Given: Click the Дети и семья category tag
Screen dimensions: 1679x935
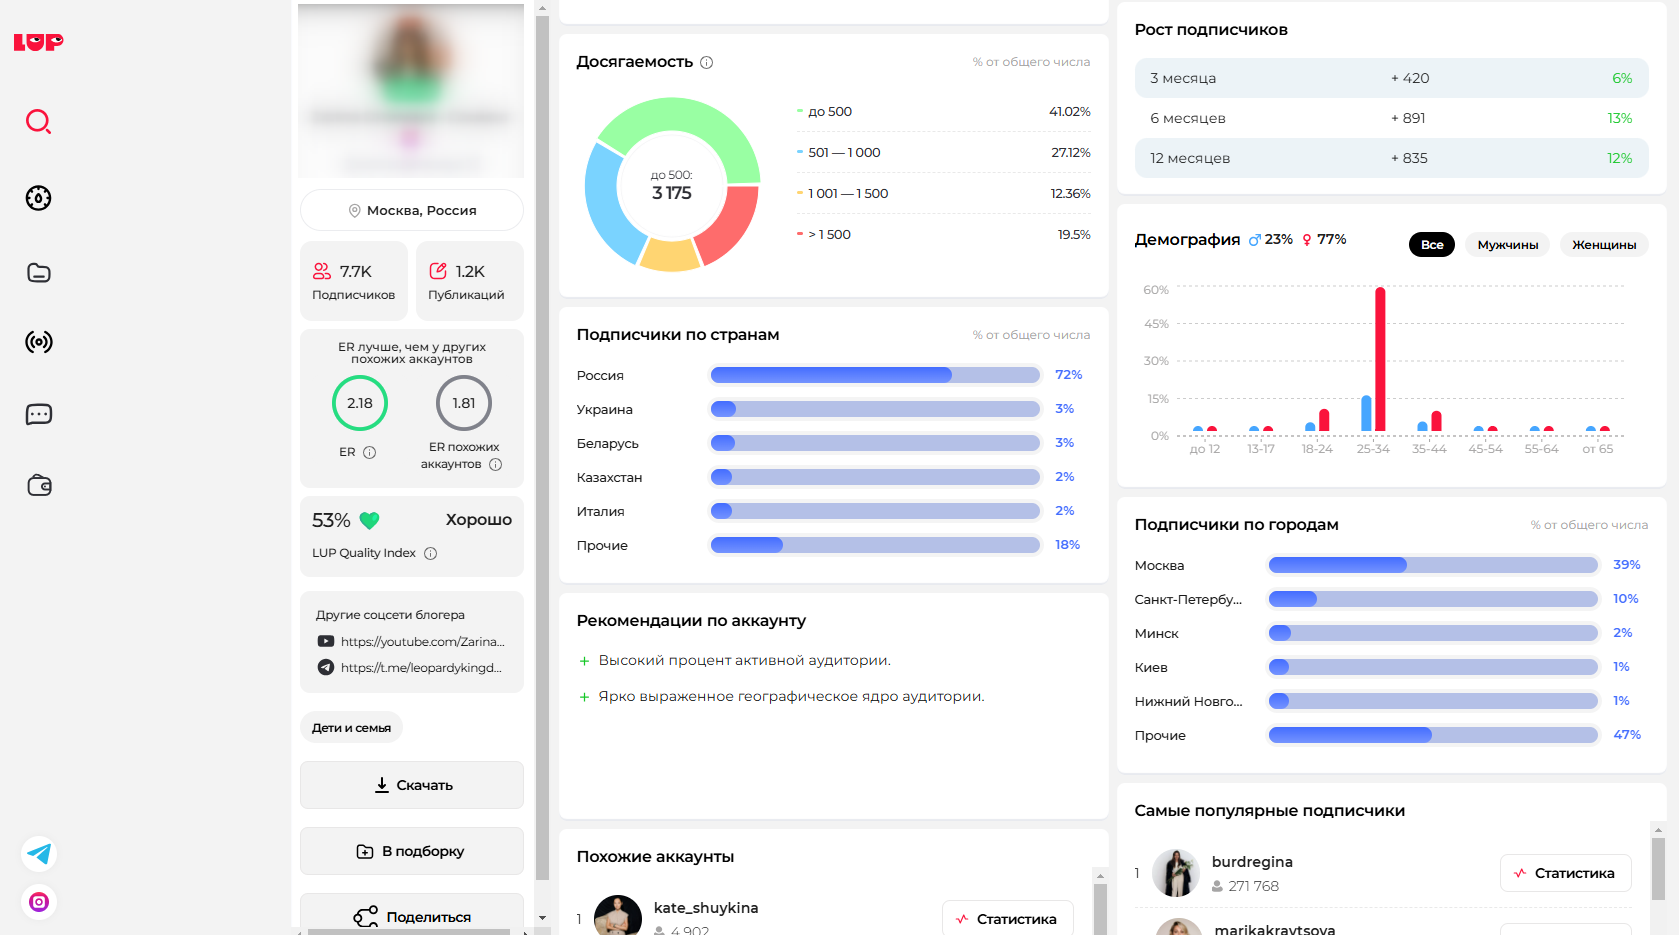Looking at the screenshot, I should pos(351,728).
